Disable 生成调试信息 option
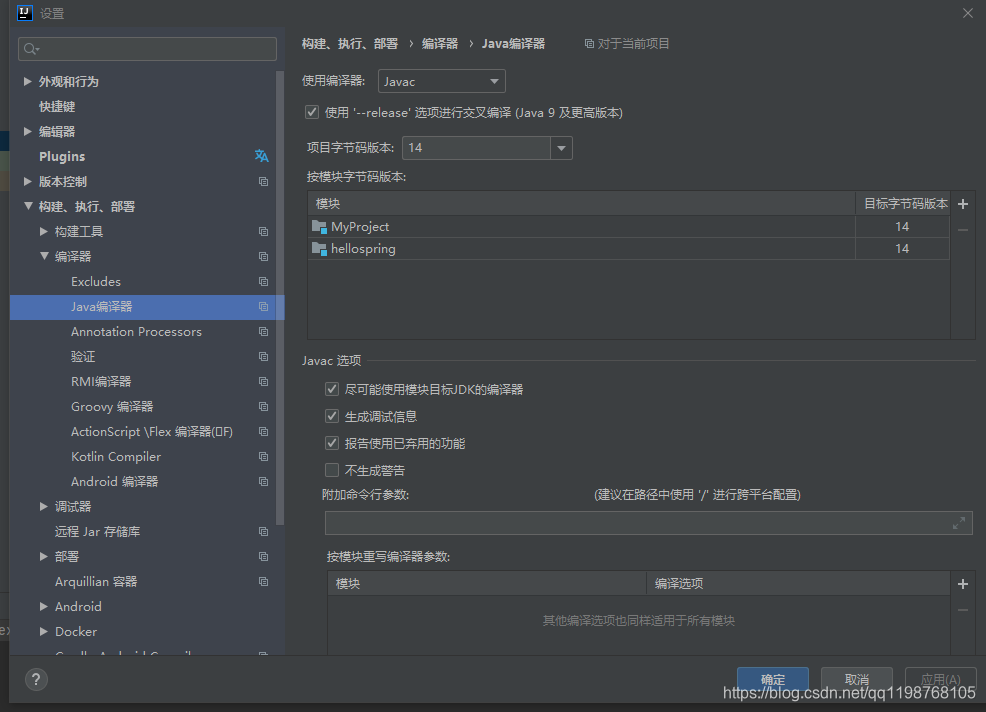This screenshot has width=986, height=712. pyautogui.click(x=332, y=416)
